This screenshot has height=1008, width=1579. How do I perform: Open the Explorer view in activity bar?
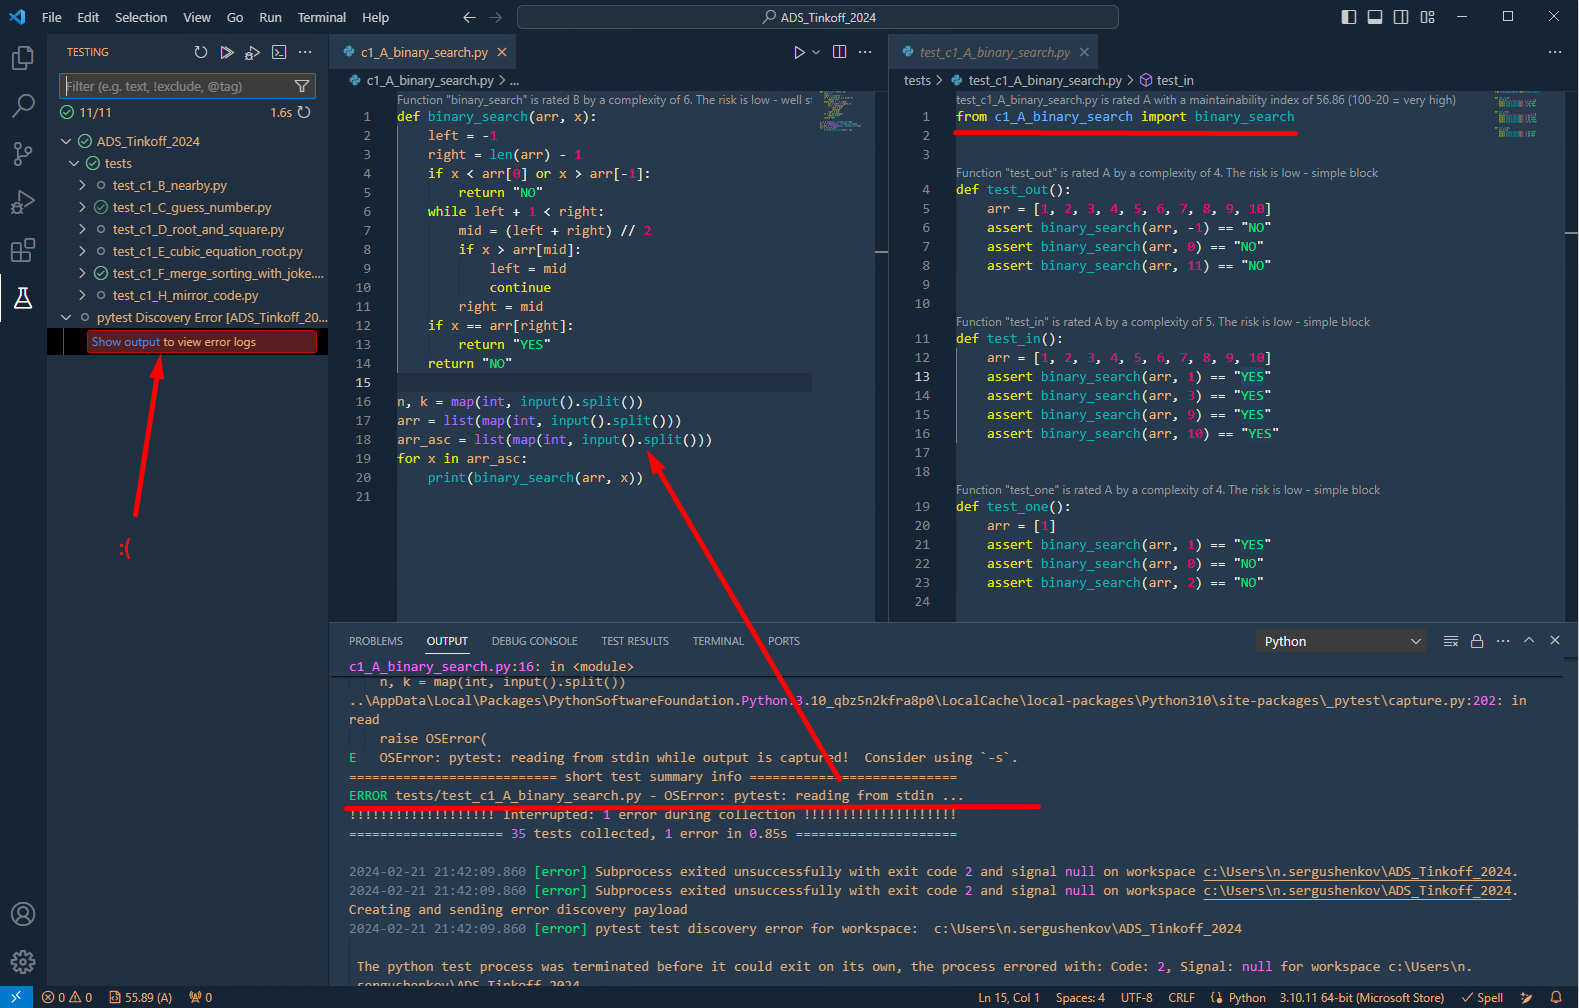click(x=22, y=59)
